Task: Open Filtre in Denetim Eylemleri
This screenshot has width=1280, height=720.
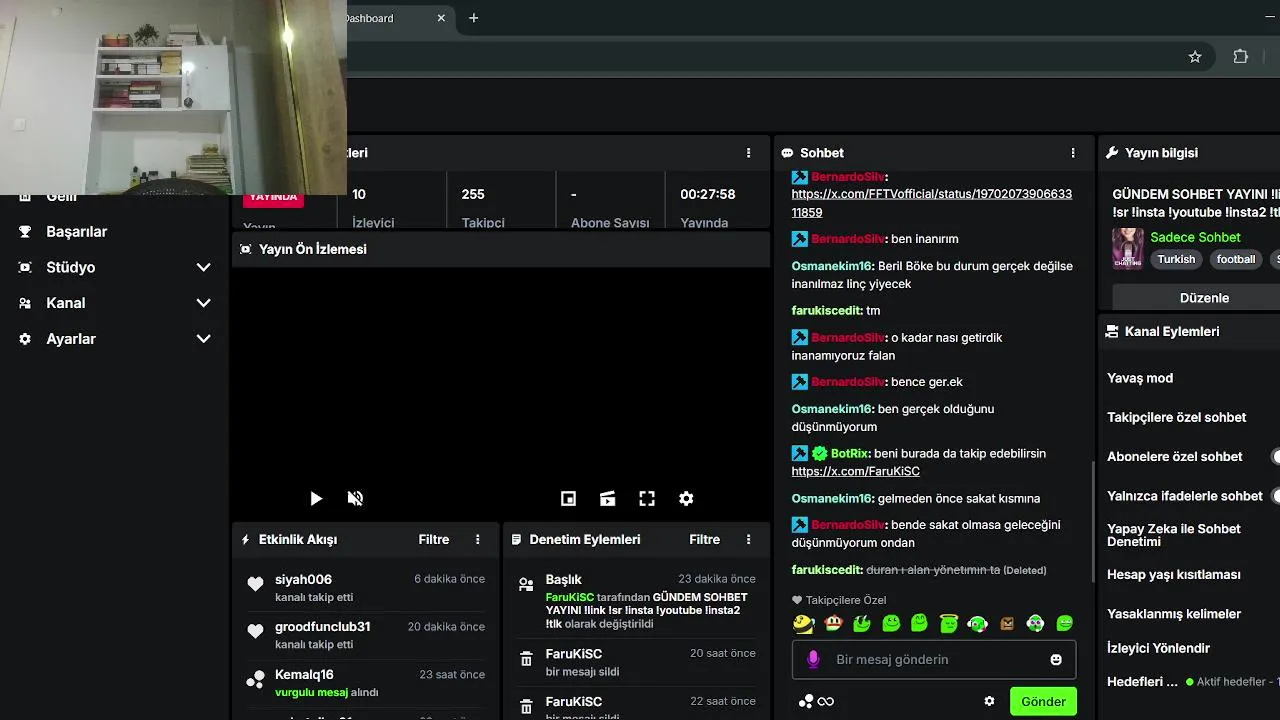Action: coord(705,539)
